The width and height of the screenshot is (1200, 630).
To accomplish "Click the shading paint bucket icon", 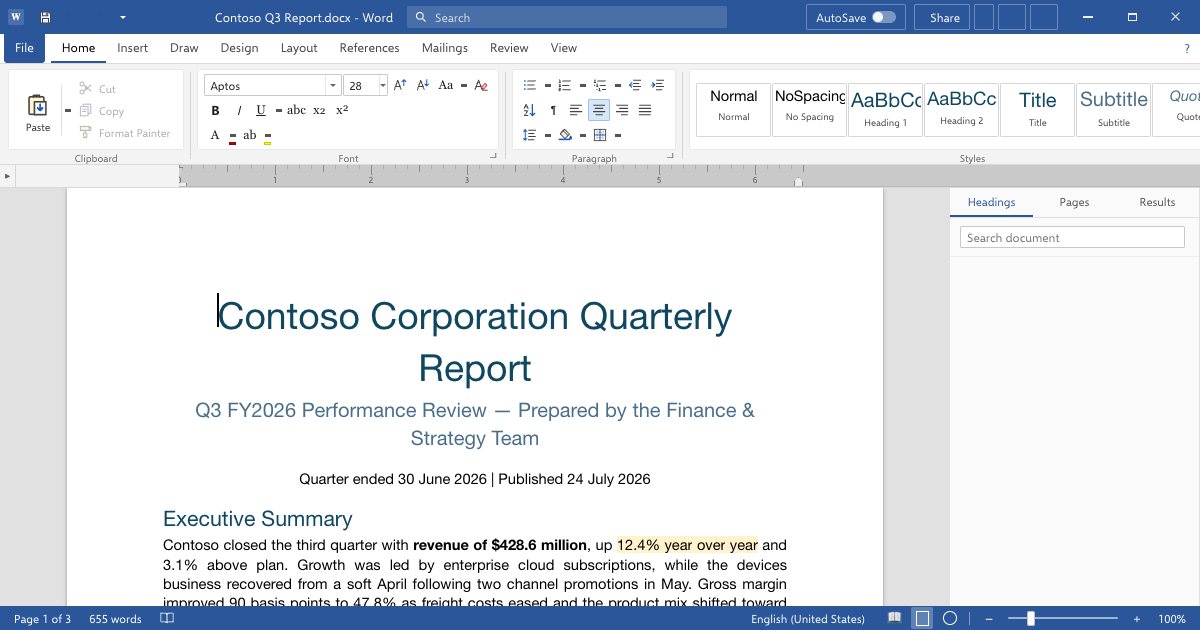I will [x=565, y=135].
